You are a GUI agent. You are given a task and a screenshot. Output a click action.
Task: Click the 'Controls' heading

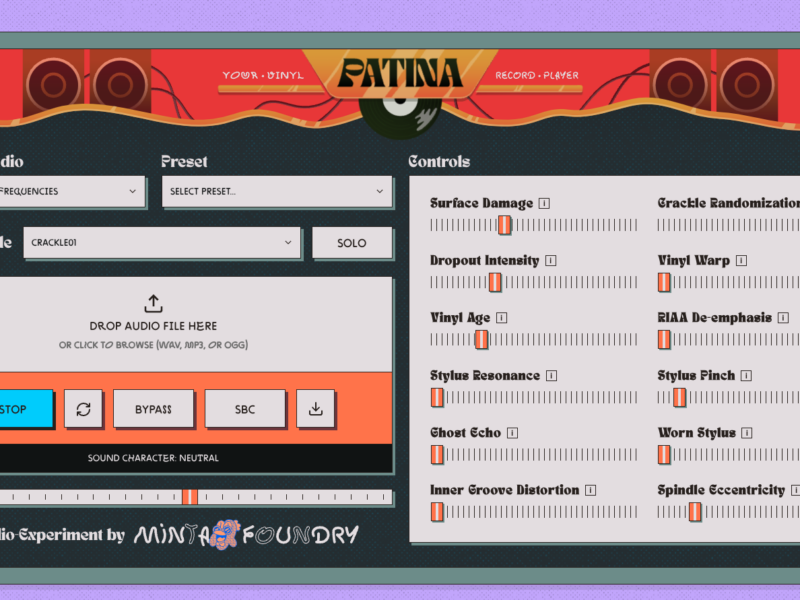439,162
